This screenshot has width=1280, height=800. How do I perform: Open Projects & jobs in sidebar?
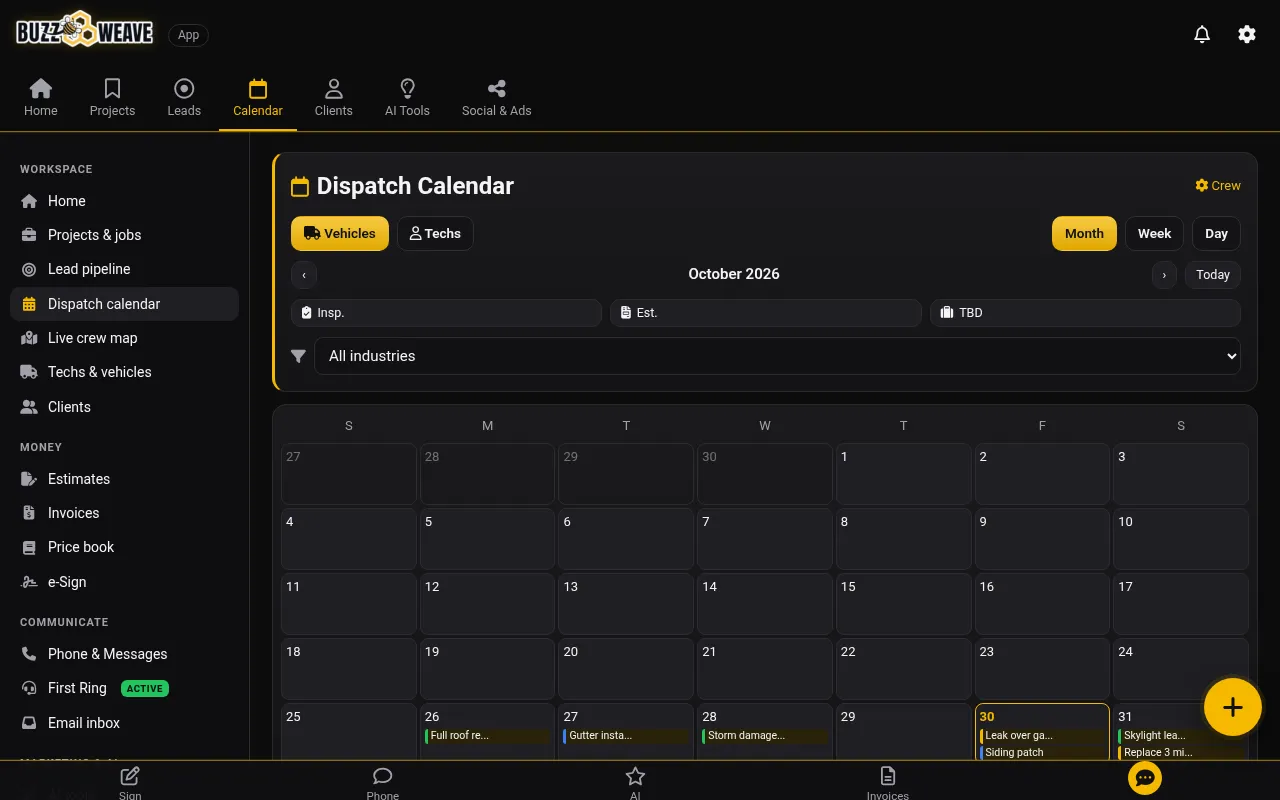pos(124,235)
